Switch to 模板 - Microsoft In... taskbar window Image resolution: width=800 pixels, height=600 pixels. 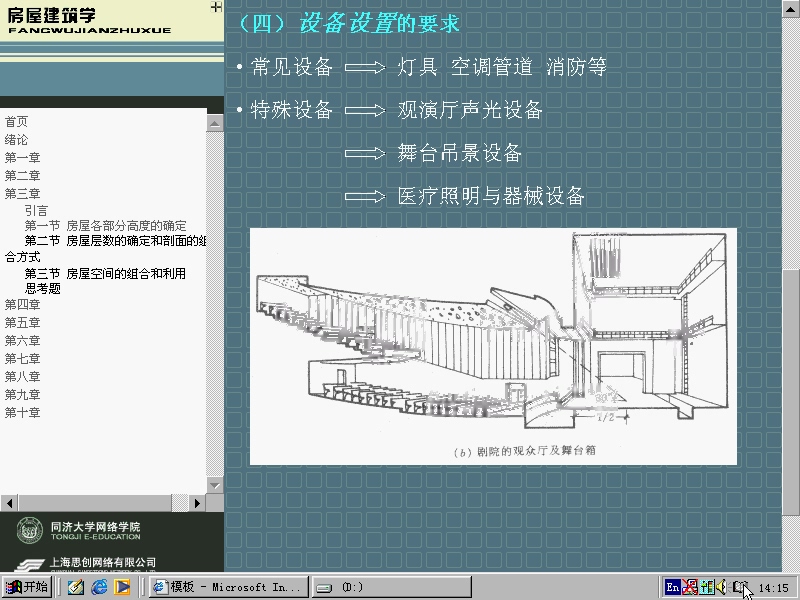229,587
